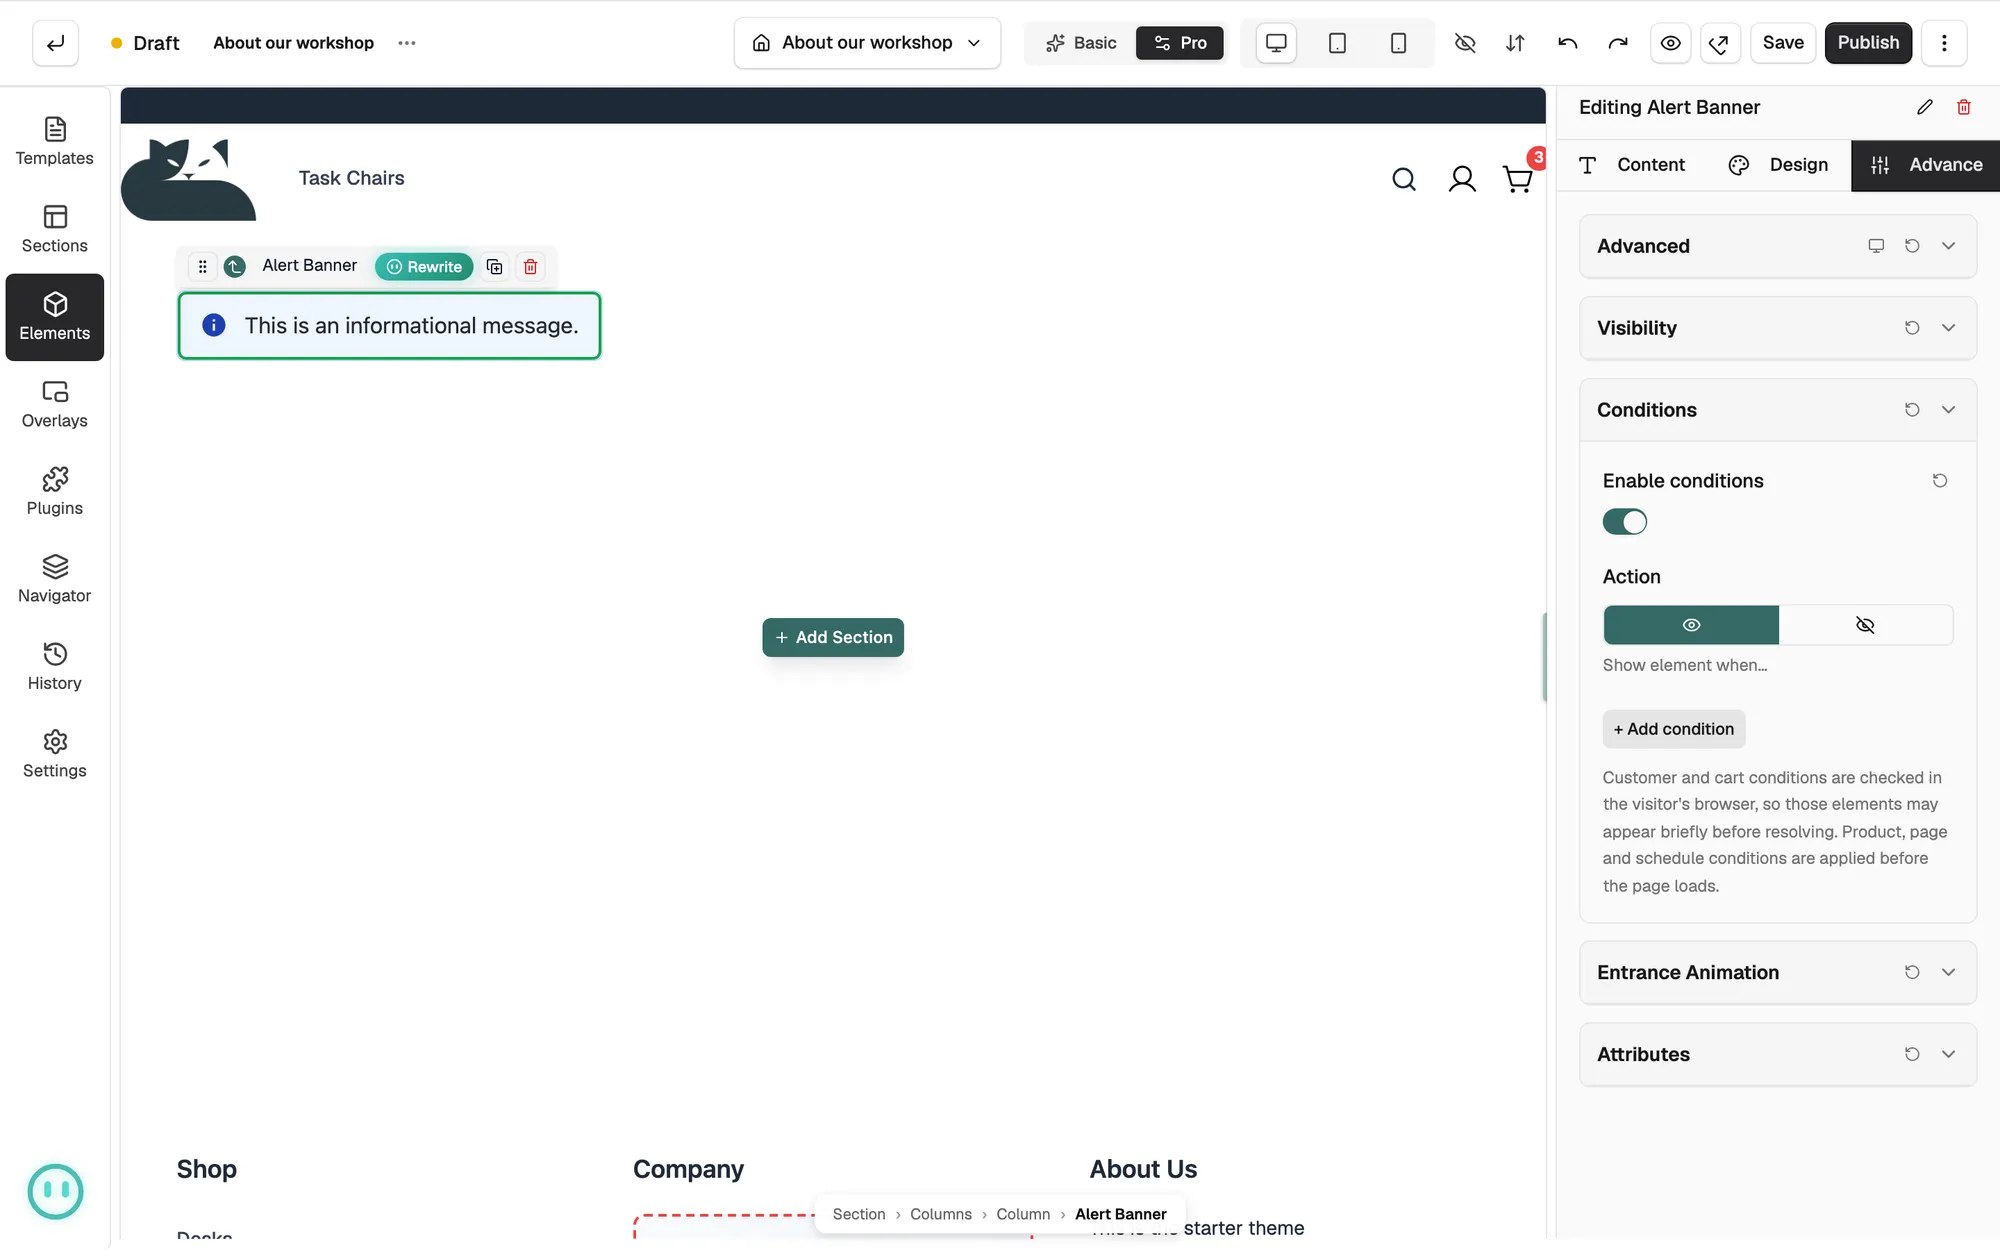Select the Hide element action
This screenshot has width=2000, height=1250.
(x=1865, y=625)
